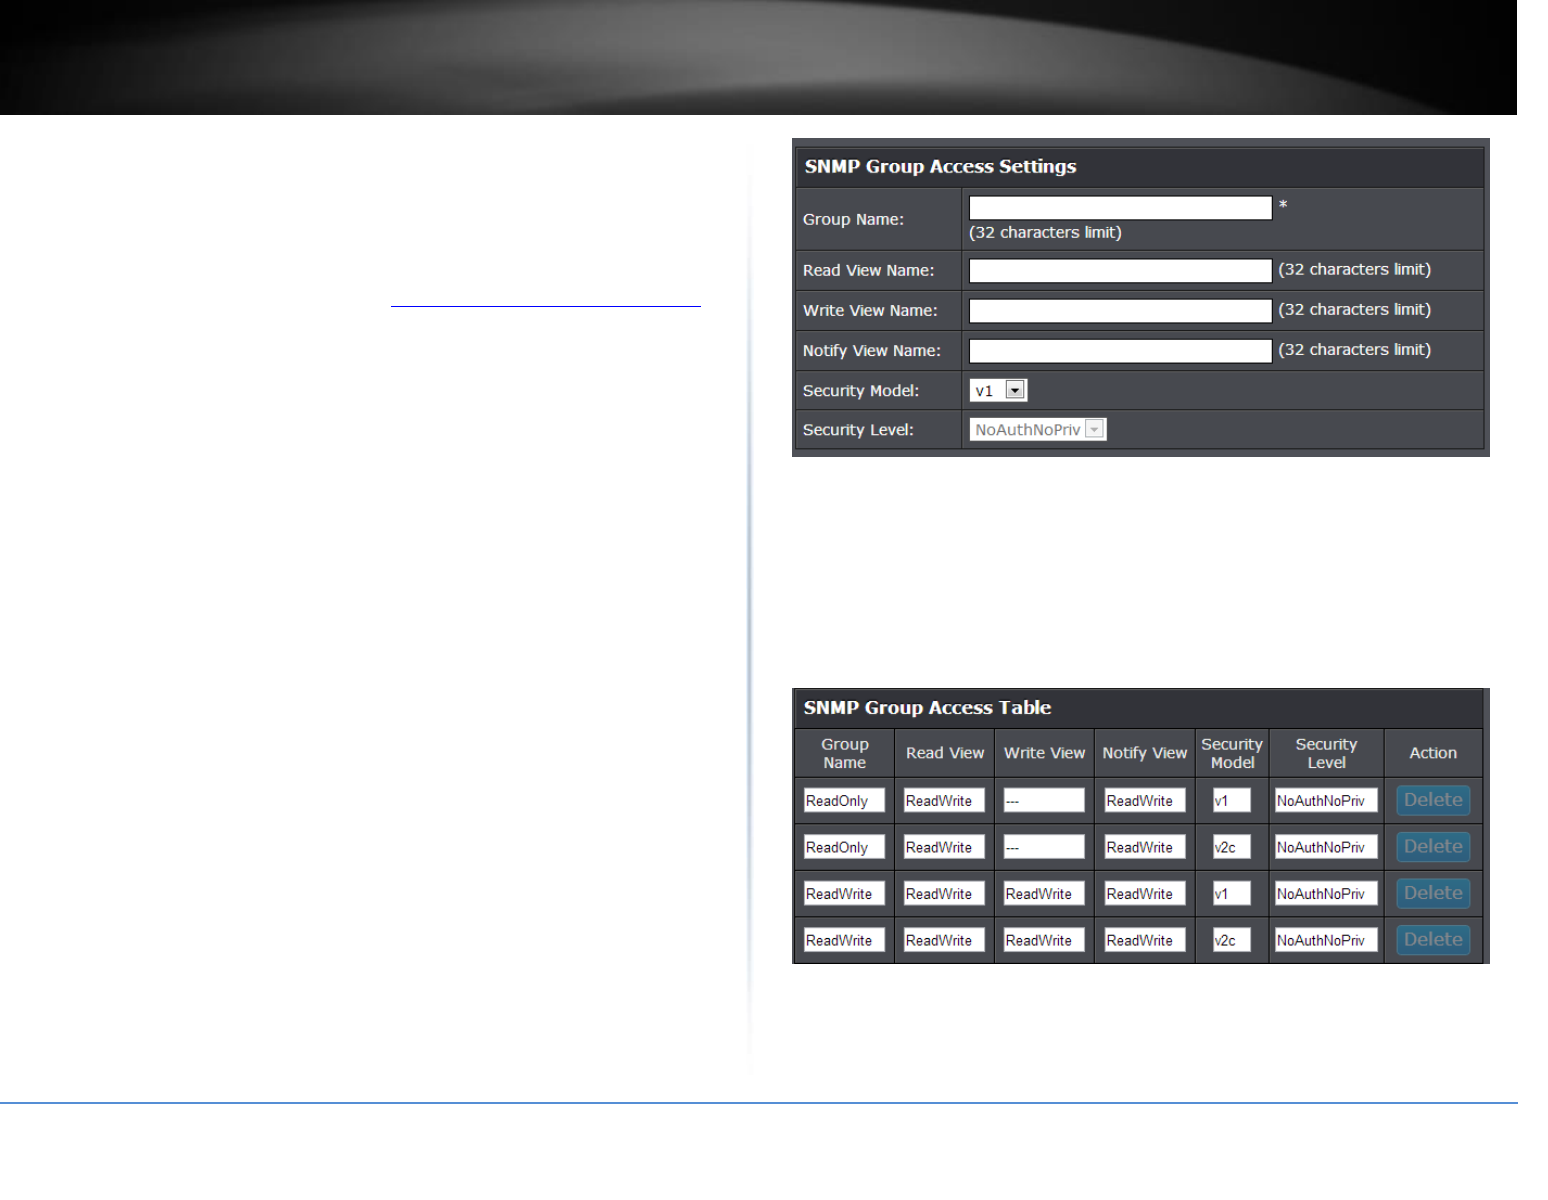Viewport: 1548px width, 1200px height.
Task: Click the Write View cell in ReadWrite v1 row
Action: [1044, 893]
